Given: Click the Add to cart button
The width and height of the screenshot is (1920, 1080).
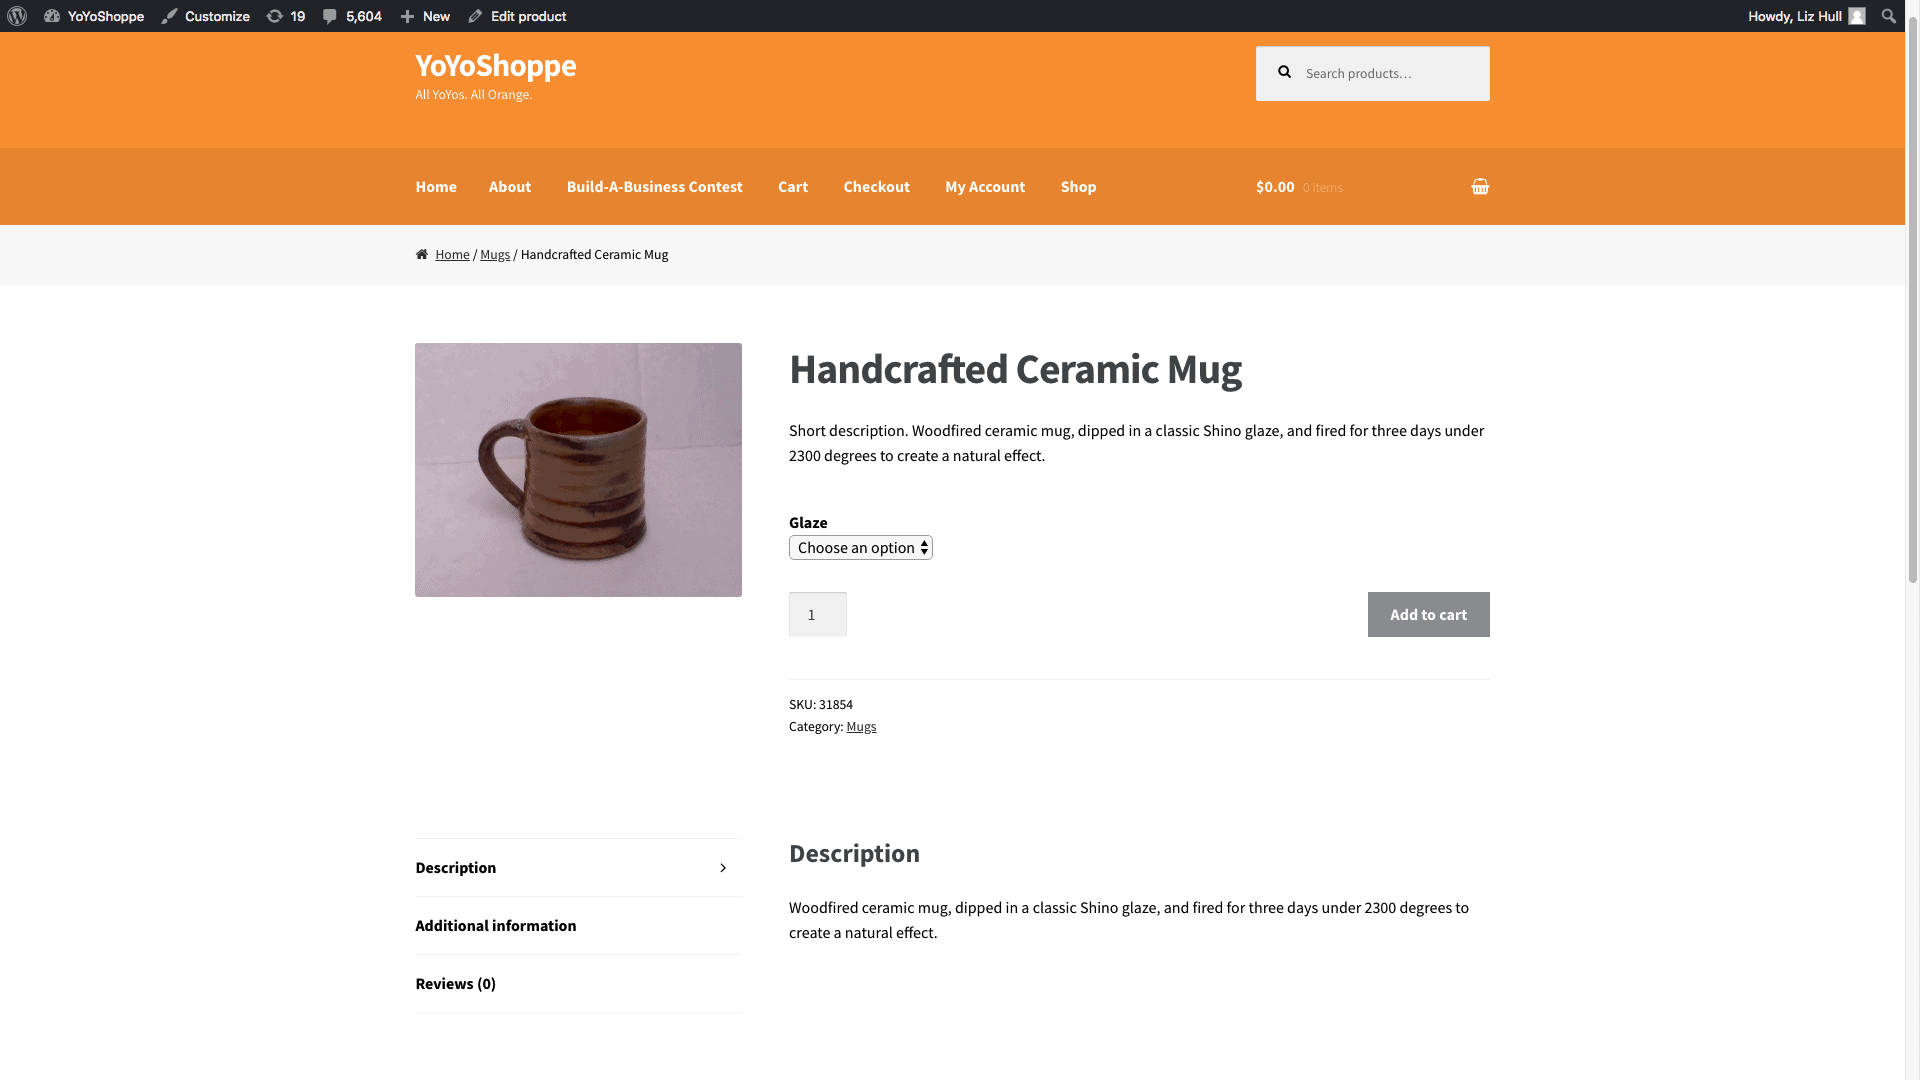Looking at the screenshot, I should click(1428, 614).
